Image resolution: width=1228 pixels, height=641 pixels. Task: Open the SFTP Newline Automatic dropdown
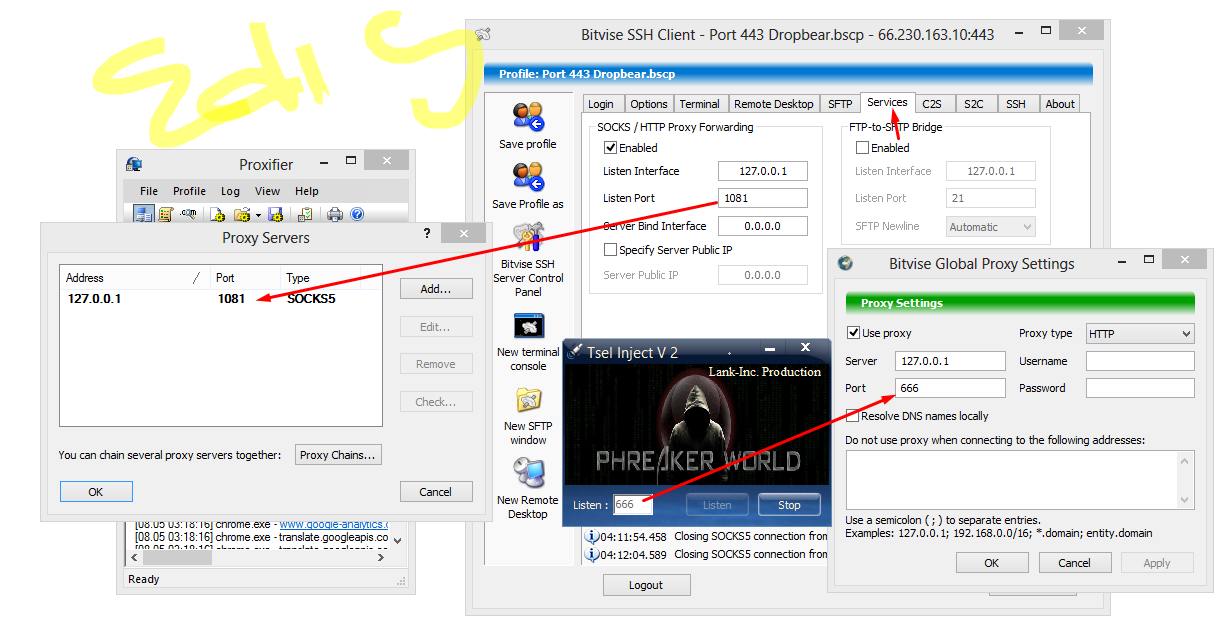point(991,227)
